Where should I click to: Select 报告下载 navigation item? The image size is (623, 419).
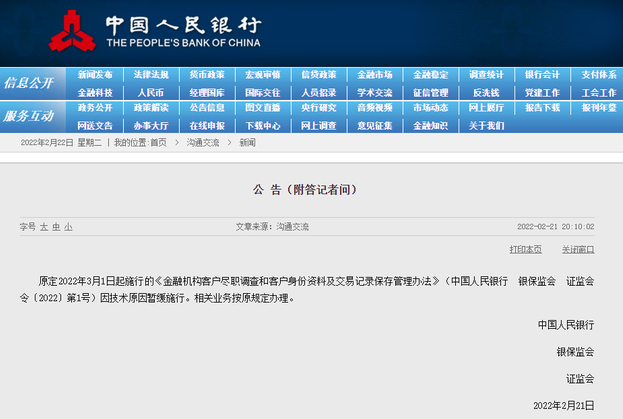(x=542, y=108)
